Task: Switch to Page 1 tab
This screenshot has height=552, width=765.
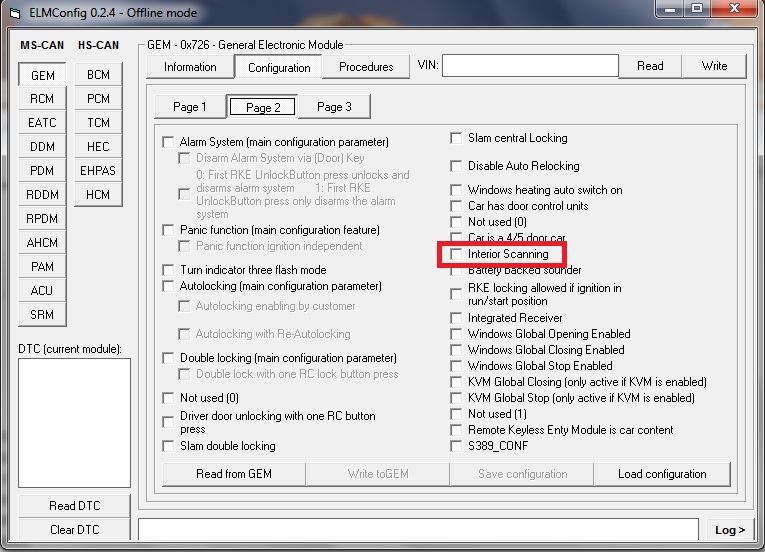Action: coord(190,107)
